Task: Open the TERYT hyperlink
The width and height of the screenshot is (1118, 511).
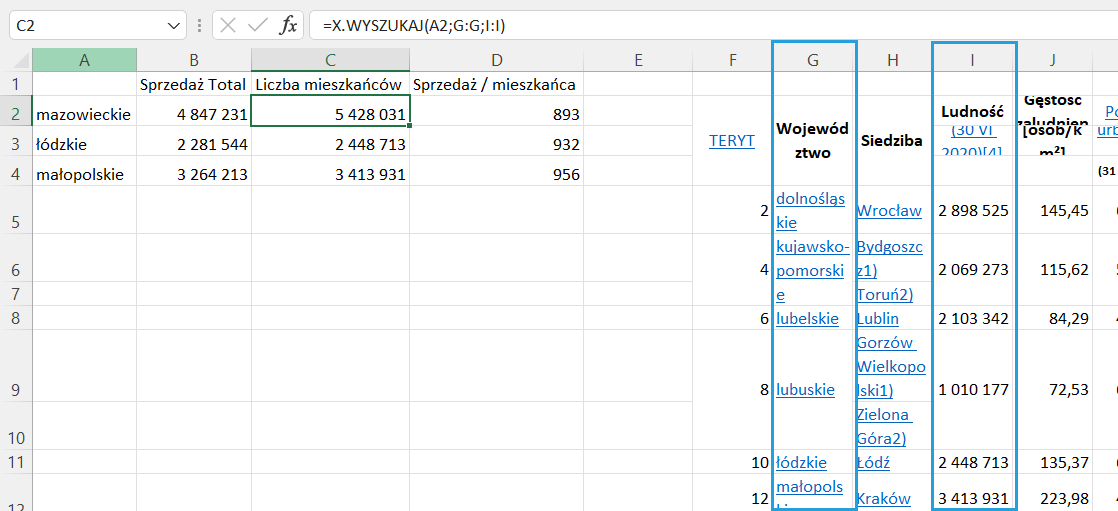Action: pyautogui.click(x=731, y=141)
